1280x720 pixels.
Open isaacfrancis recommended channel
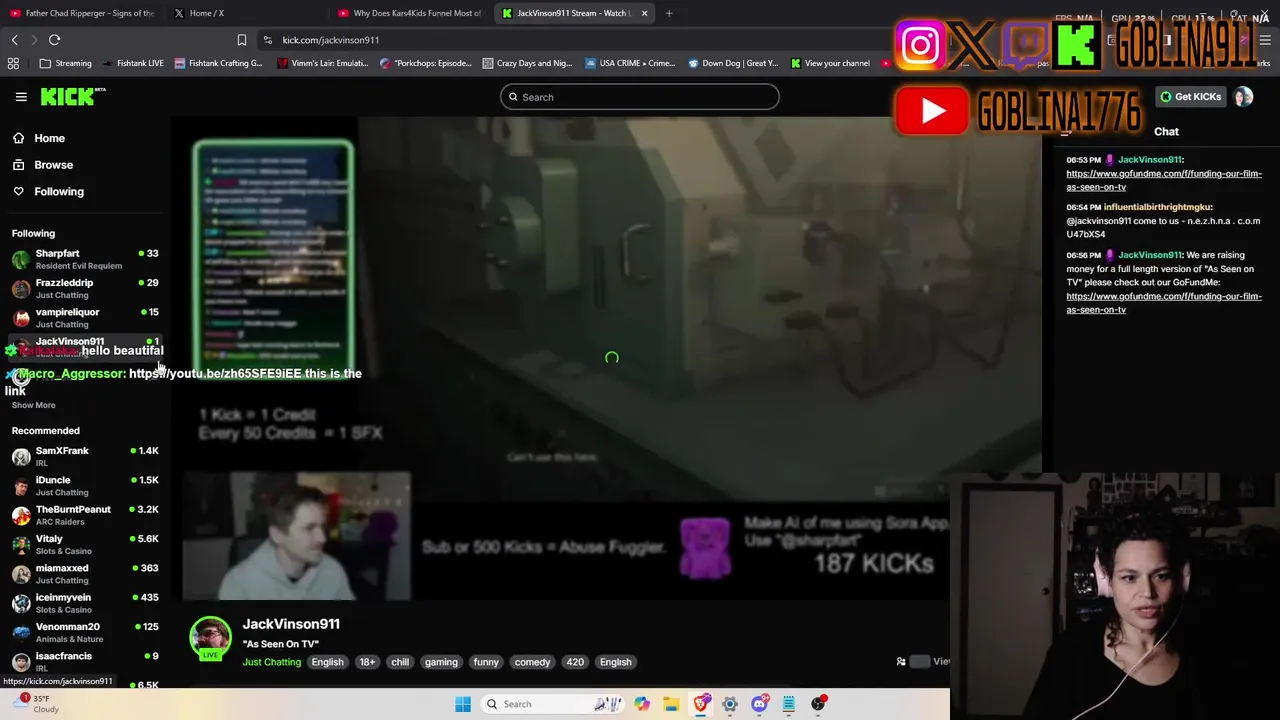pos(85,661)
